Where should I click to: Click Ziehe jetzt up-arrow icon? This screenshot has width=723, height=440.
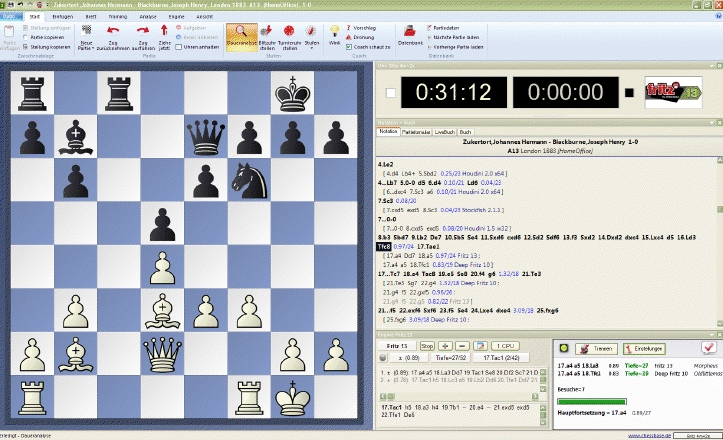click(x=164, y=30)
